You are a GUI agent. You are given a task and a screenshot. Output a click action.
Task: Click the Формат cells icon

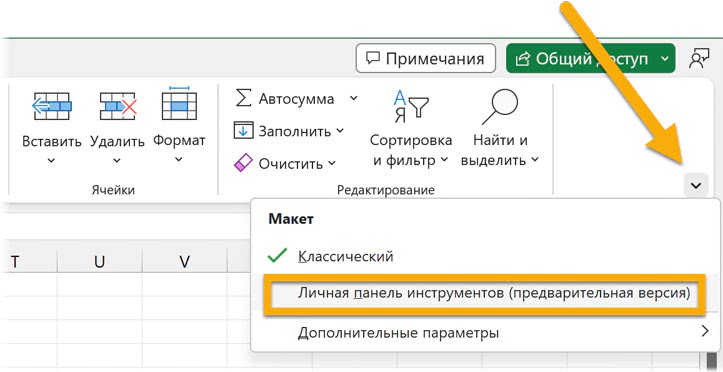tap(179, 103)
